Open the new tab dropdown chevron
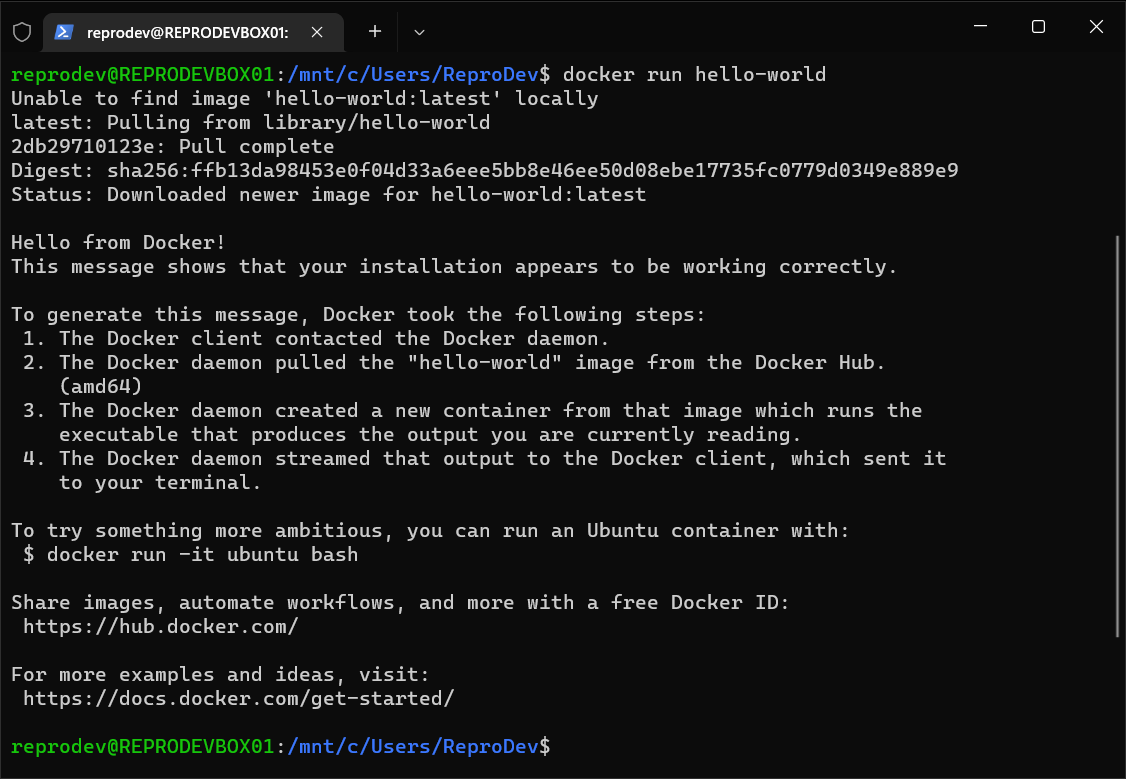Viewport: 1126px width, 779px height. (x=419, y=32)
